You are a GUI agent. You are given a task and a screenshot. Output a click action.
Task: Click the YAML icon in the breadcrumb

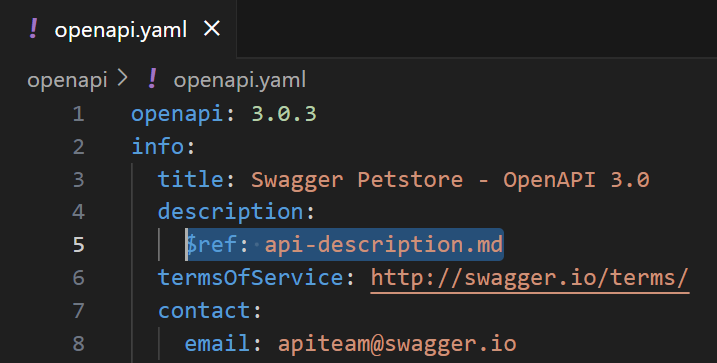[153, 79]
